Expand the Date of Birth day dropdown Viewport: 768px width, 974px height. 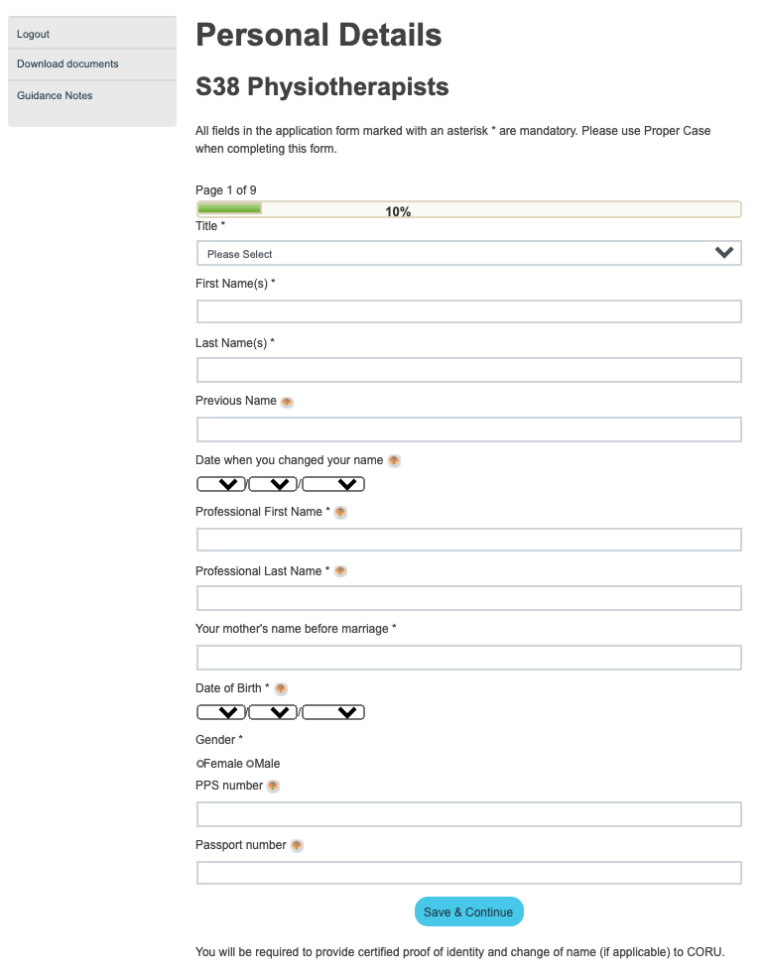tap(220, 711)
